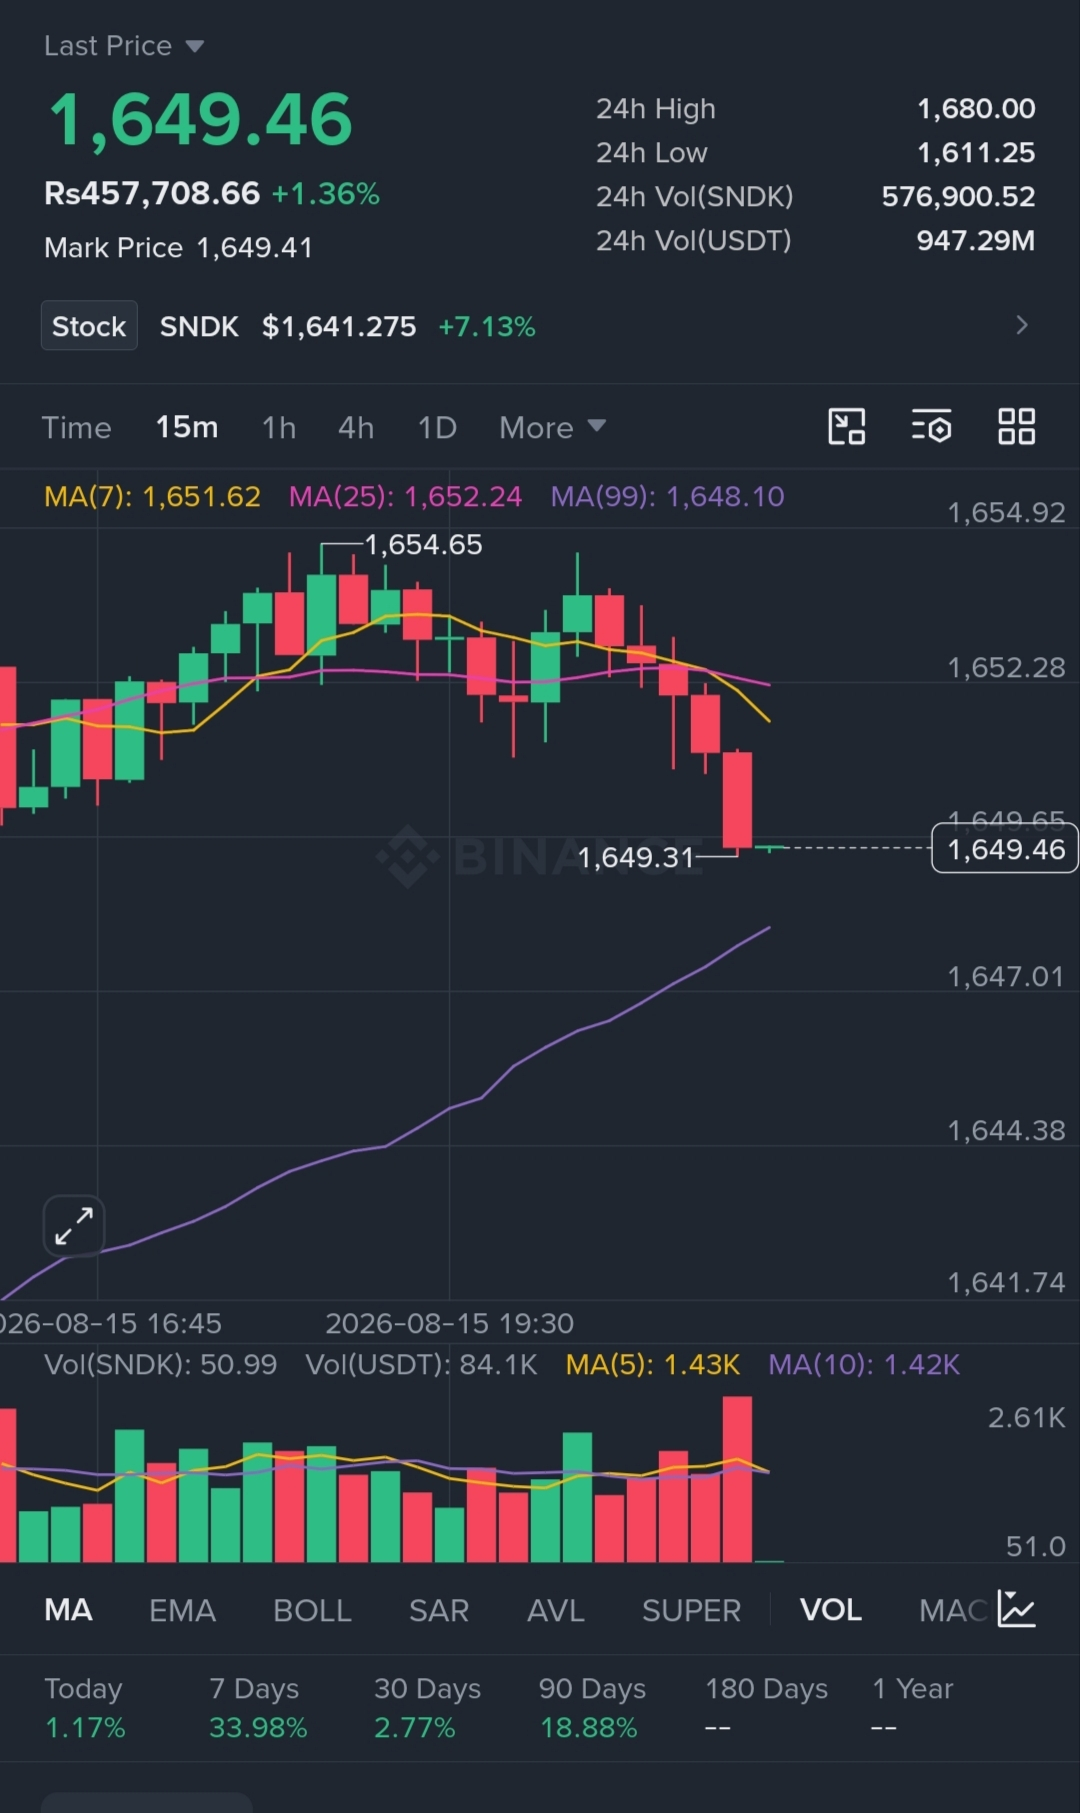Tap the 19:30 time axis marker

click(x=449, y=1324)
